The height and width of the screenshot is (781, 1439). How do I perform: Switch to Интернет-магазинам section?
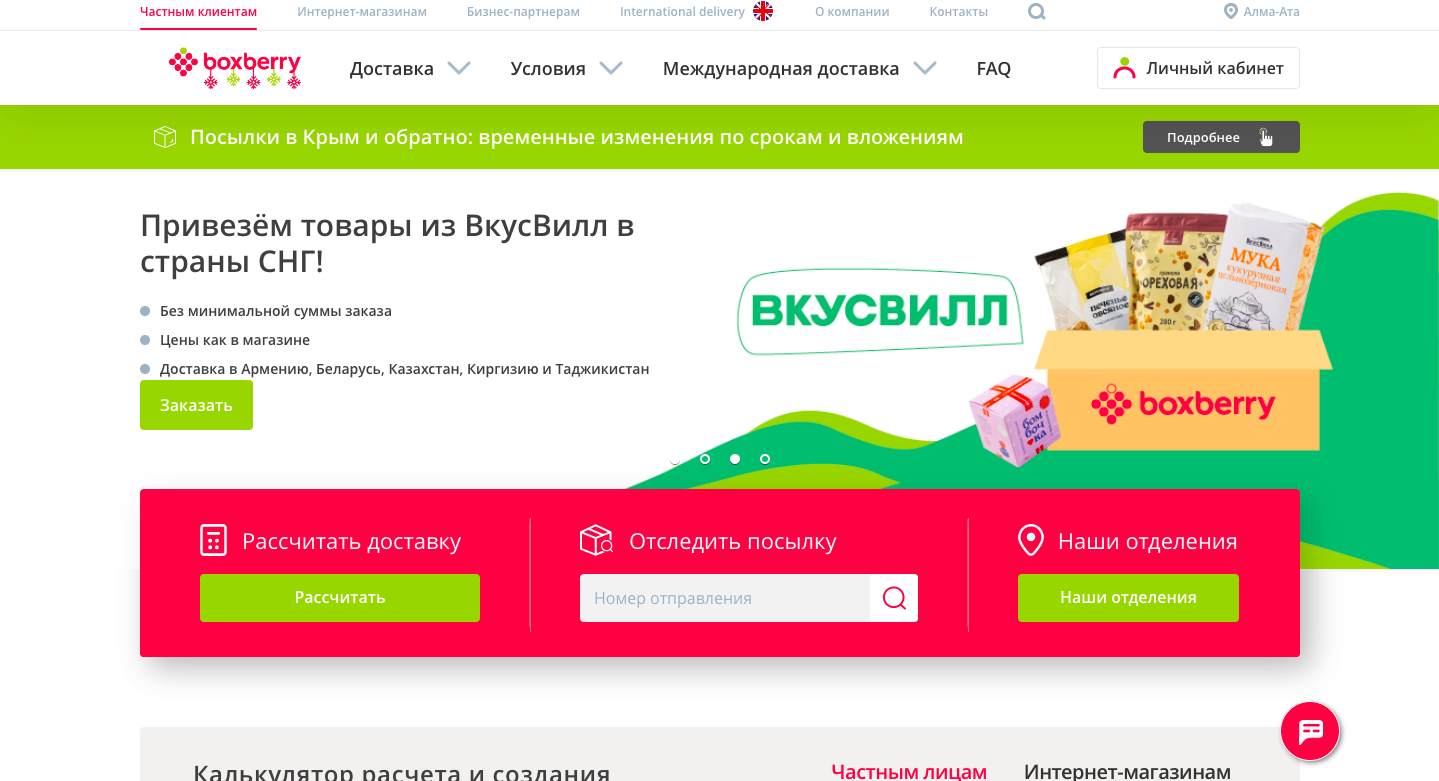(362, 12)
